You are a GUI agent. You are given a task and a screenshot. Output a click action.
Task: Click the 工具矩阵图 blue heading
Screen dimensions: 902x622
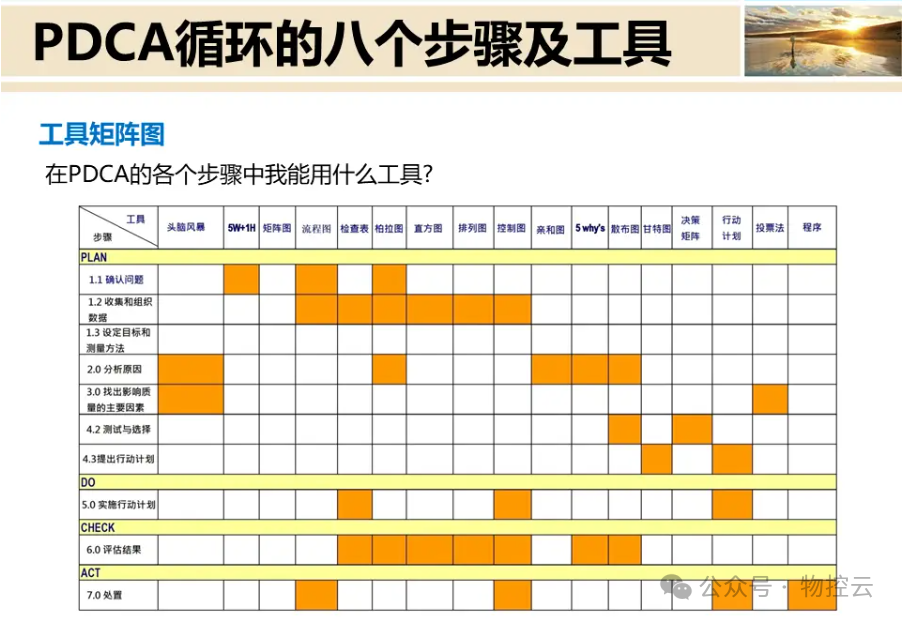pos(101,134)
